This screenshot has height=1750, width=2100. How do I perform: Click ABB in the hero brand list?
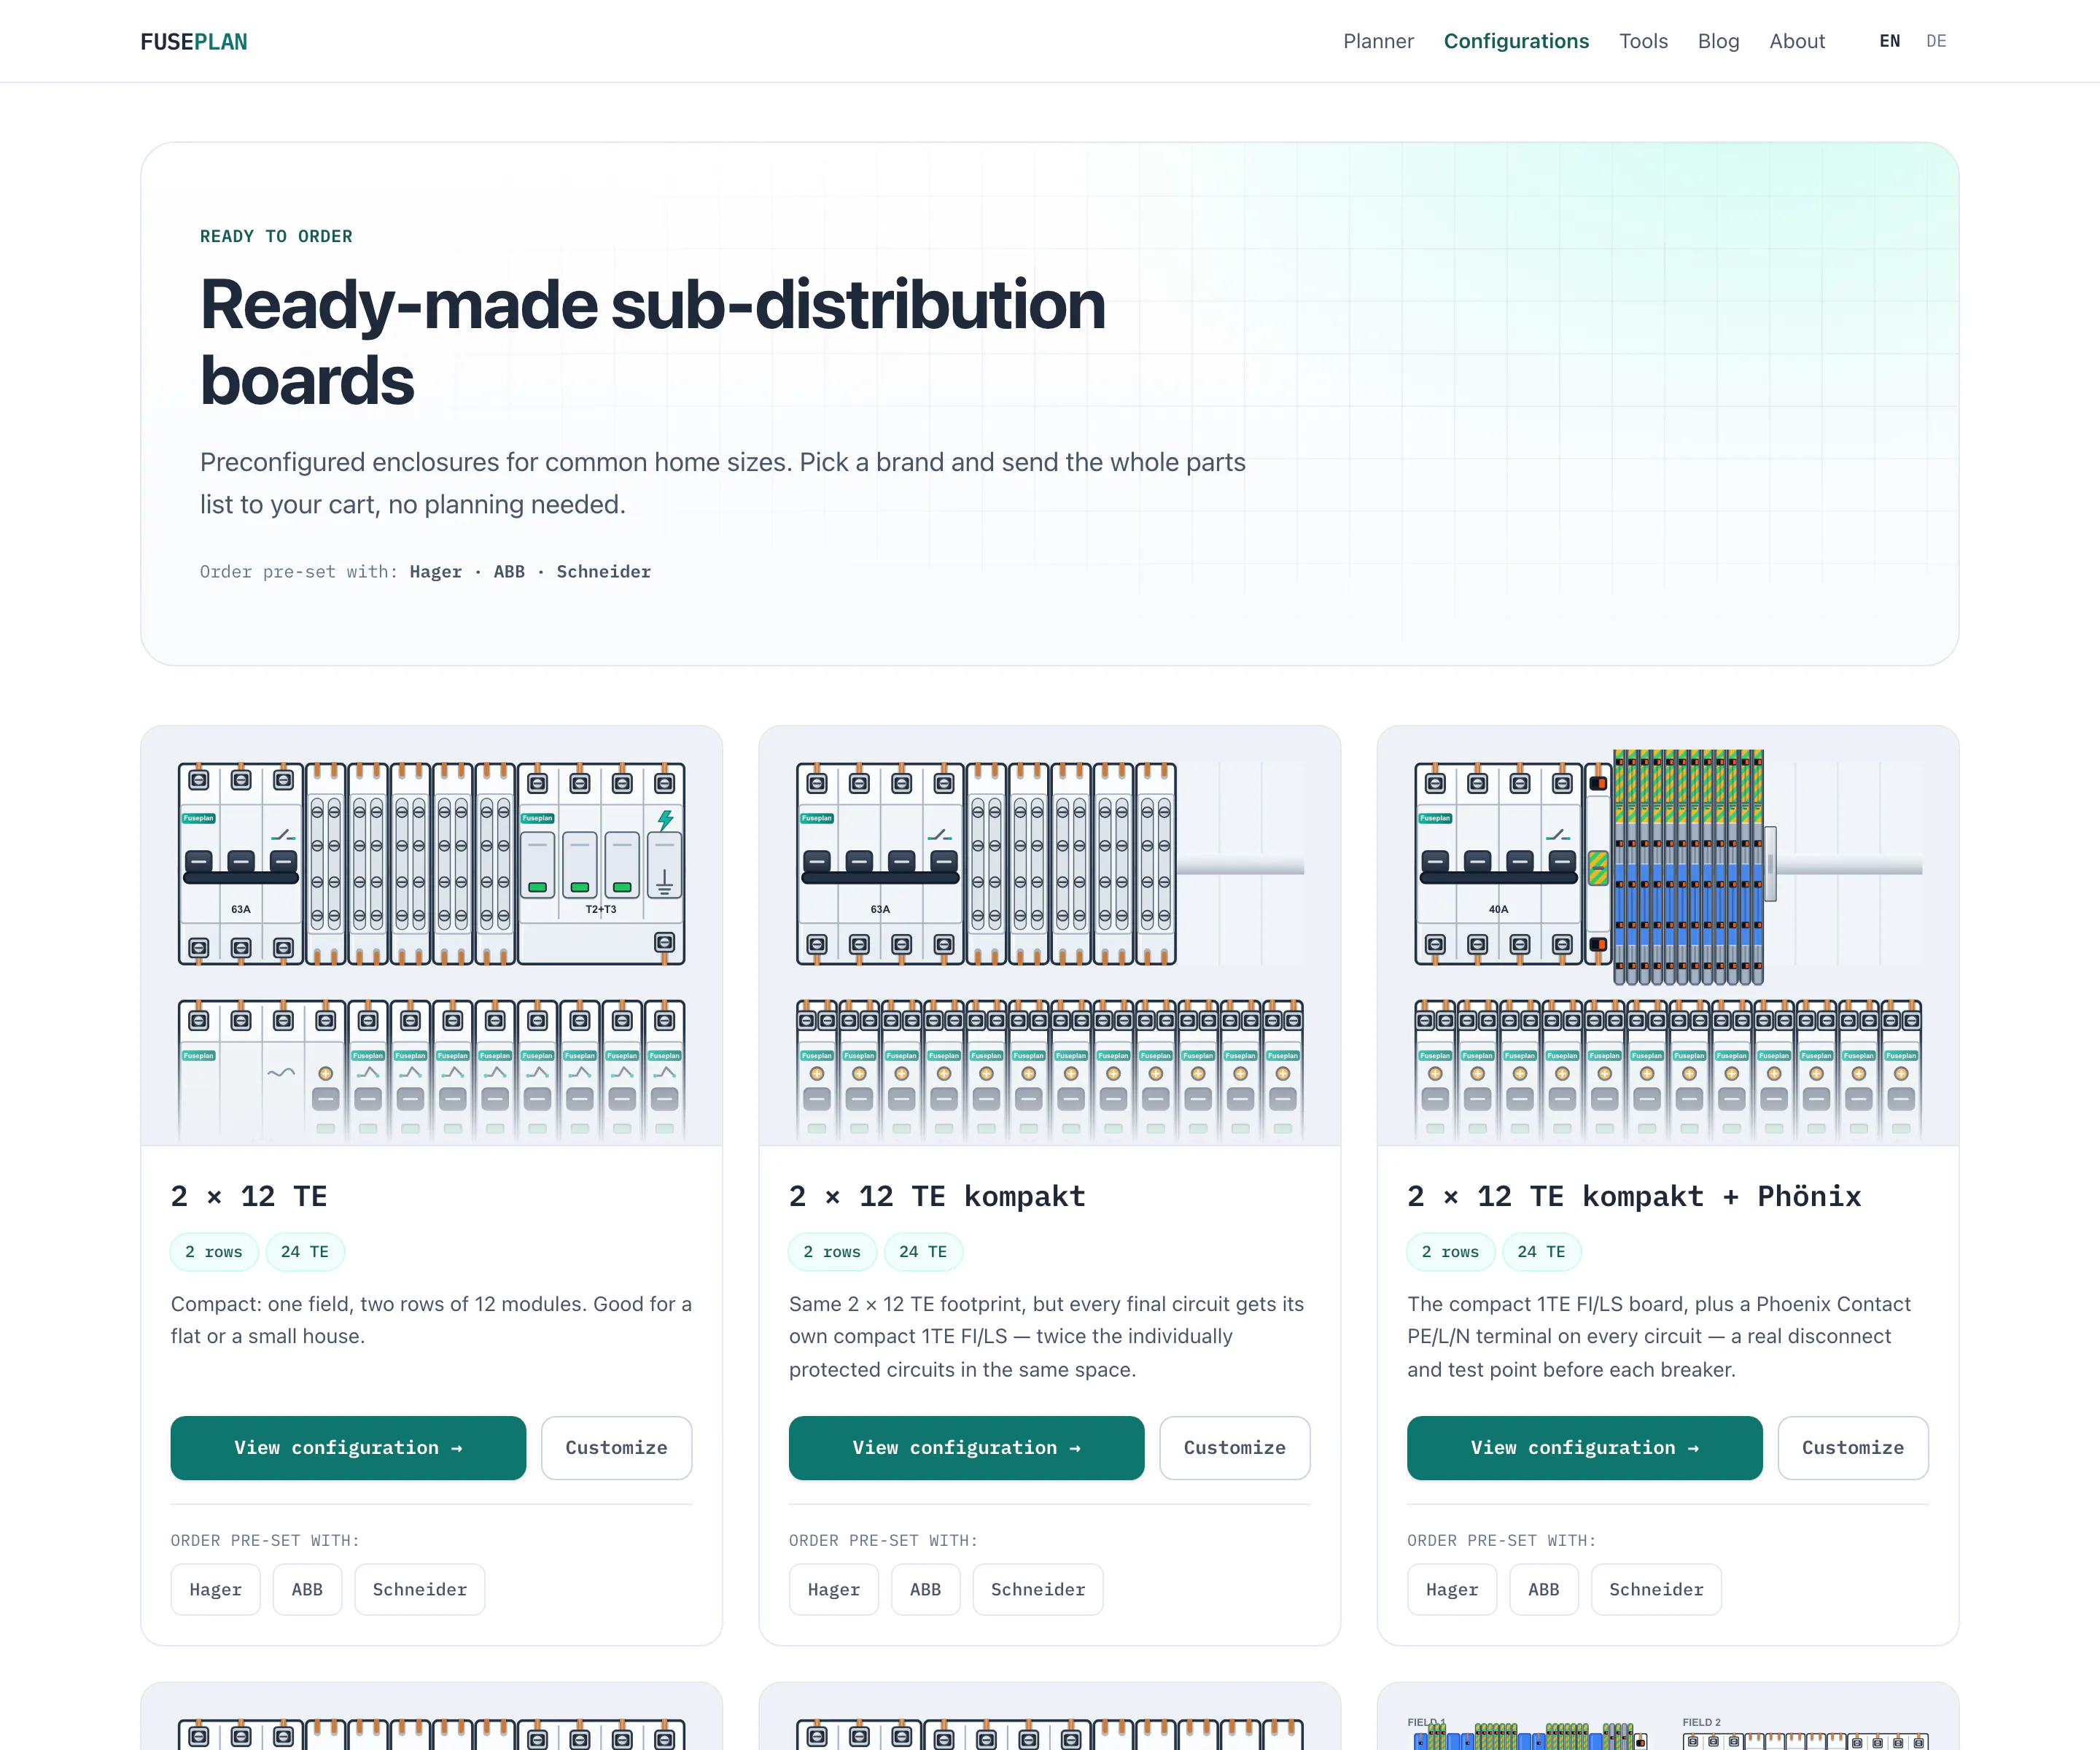pos(509,571)
